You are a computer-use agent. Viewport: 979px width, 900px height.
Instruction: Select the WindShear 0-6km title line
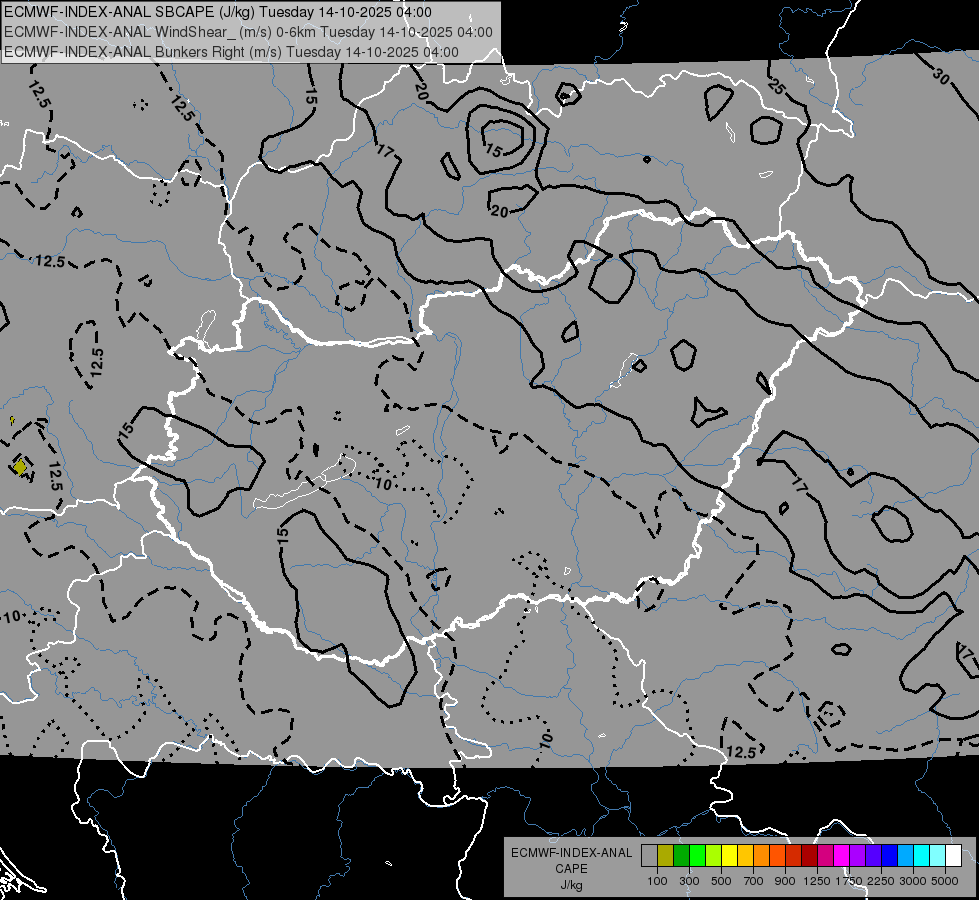(x=248, y=32)
